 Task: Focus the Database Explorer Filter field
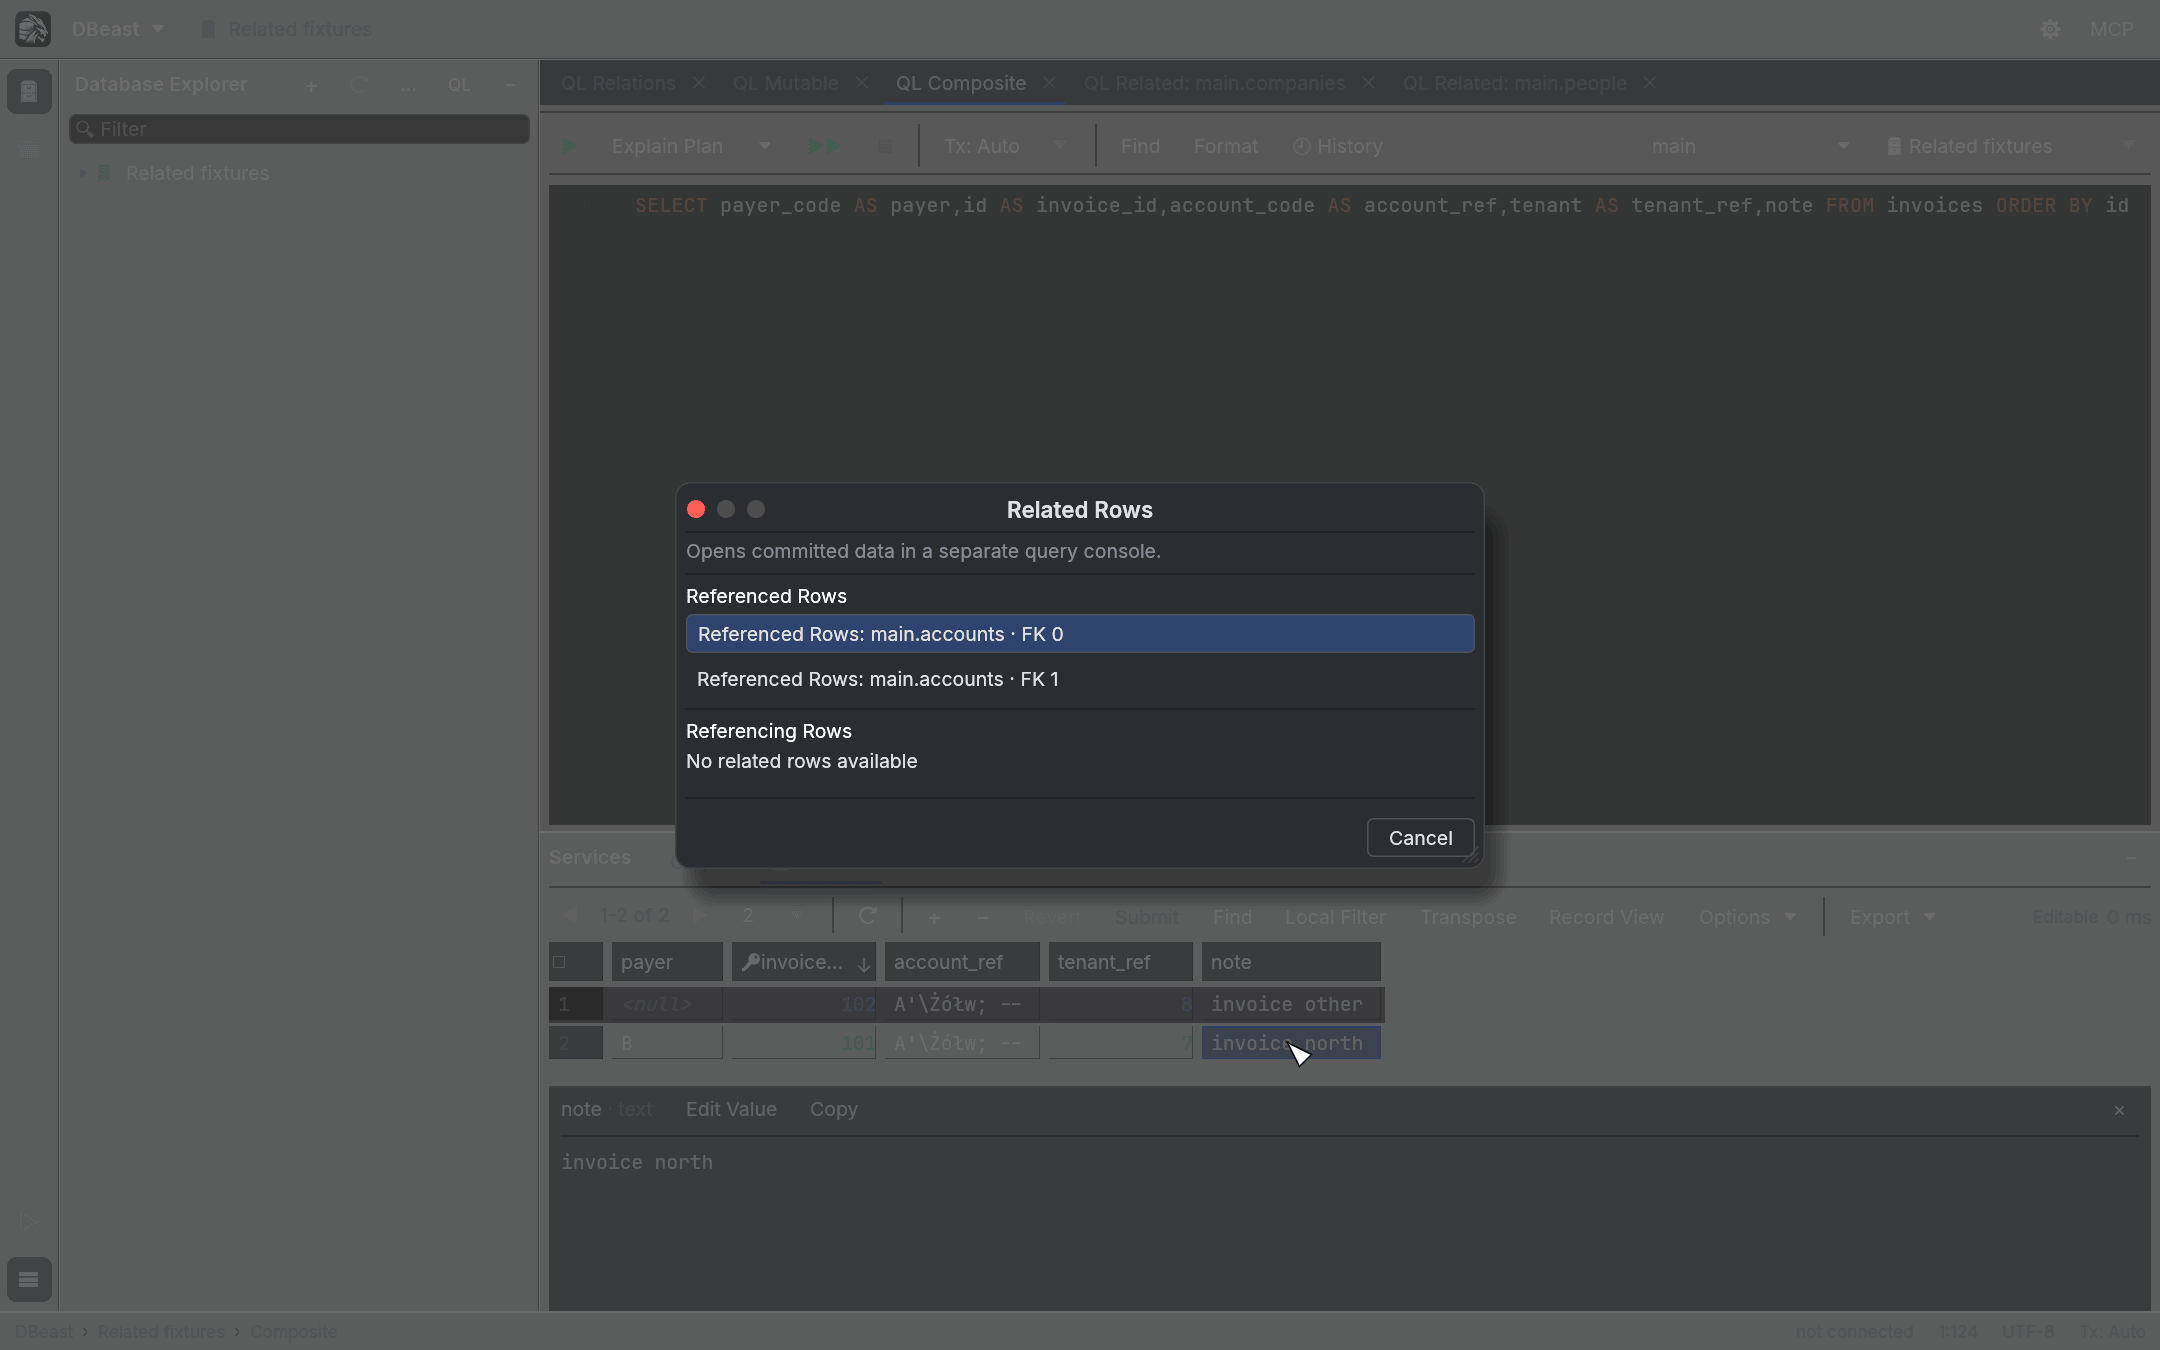pos(299,129)
